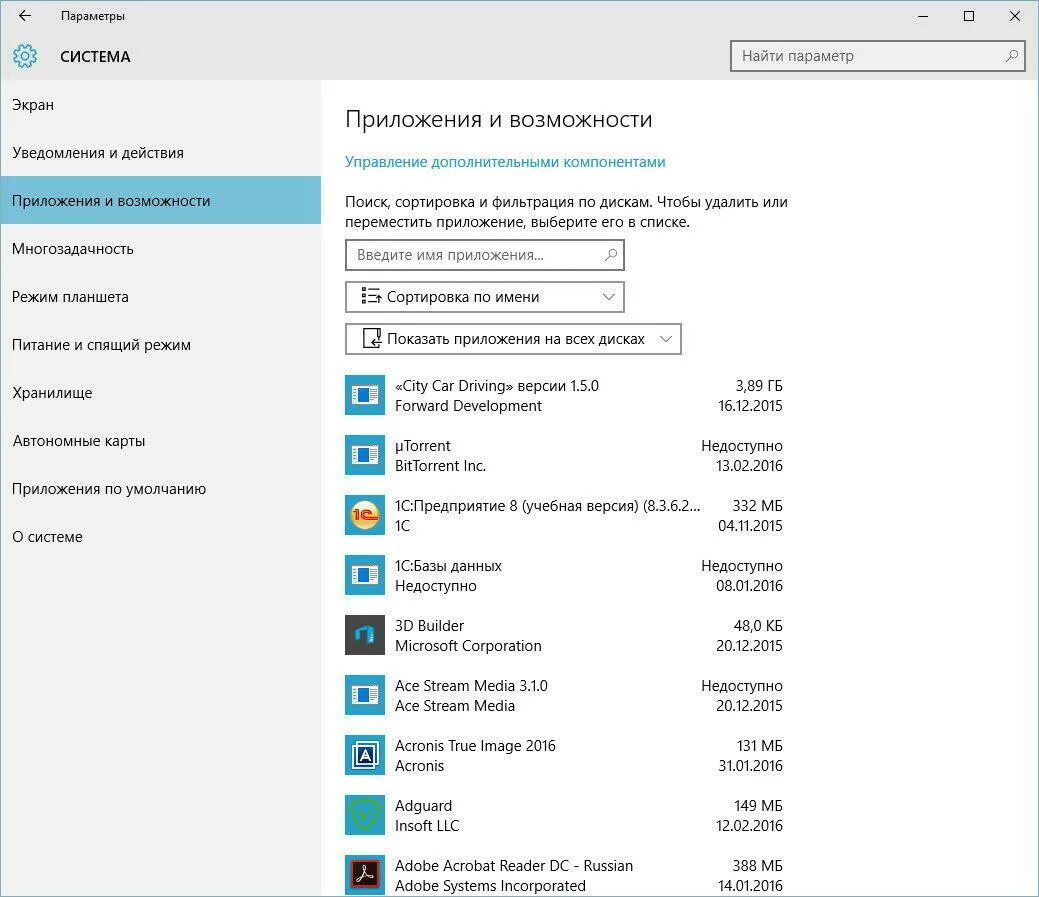
Task: Go to Хранилище section
Action: 160,392
